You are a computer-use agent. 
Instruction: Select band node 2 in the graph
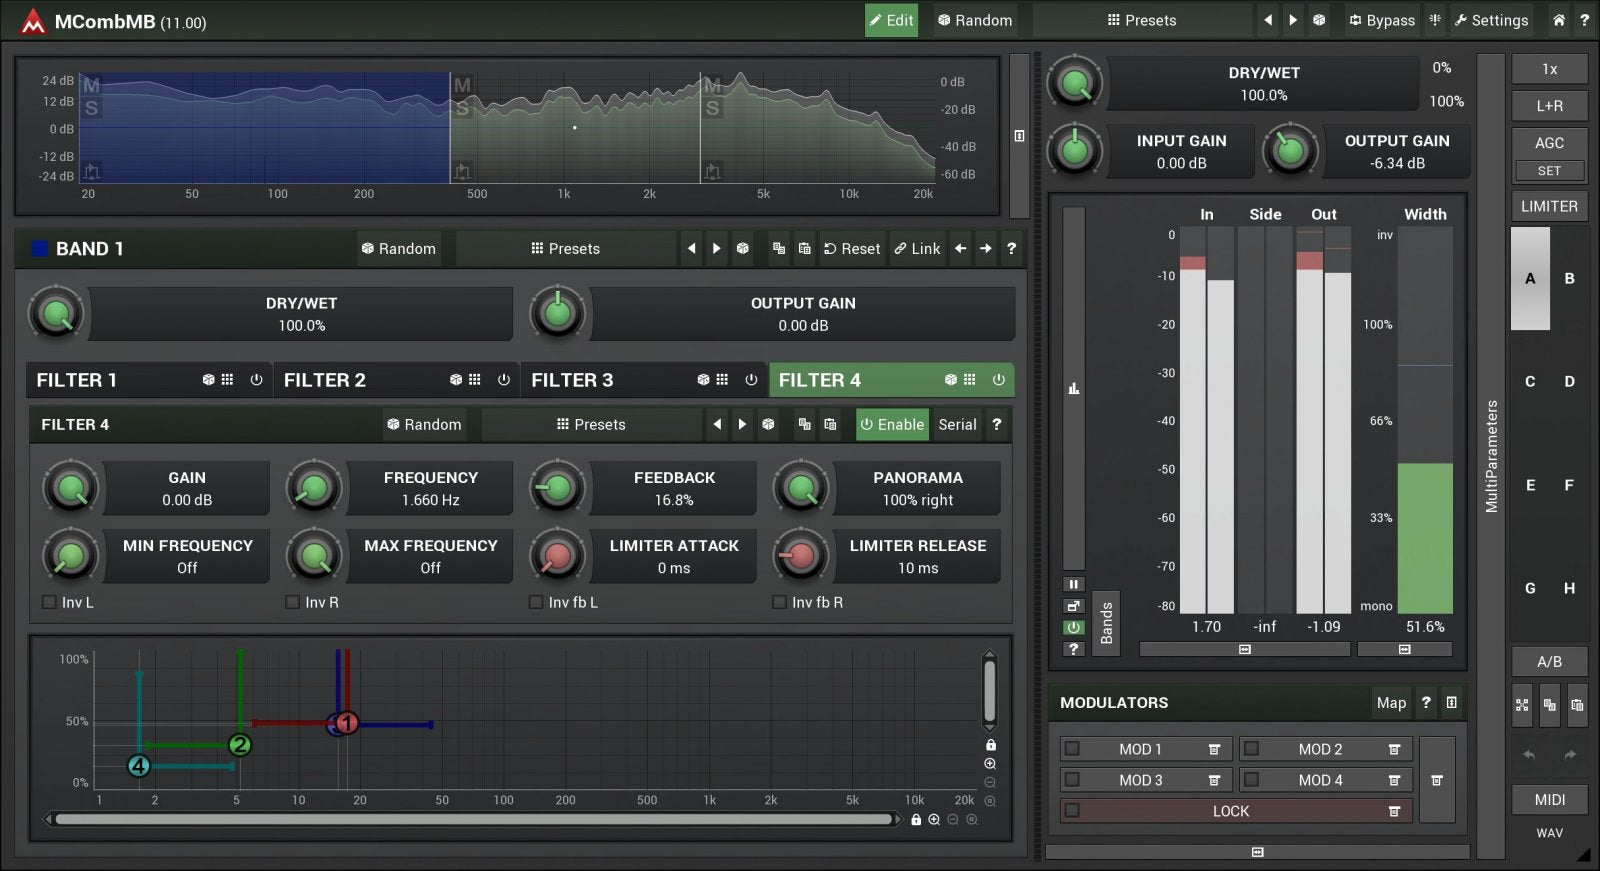[x=239, y=745]
